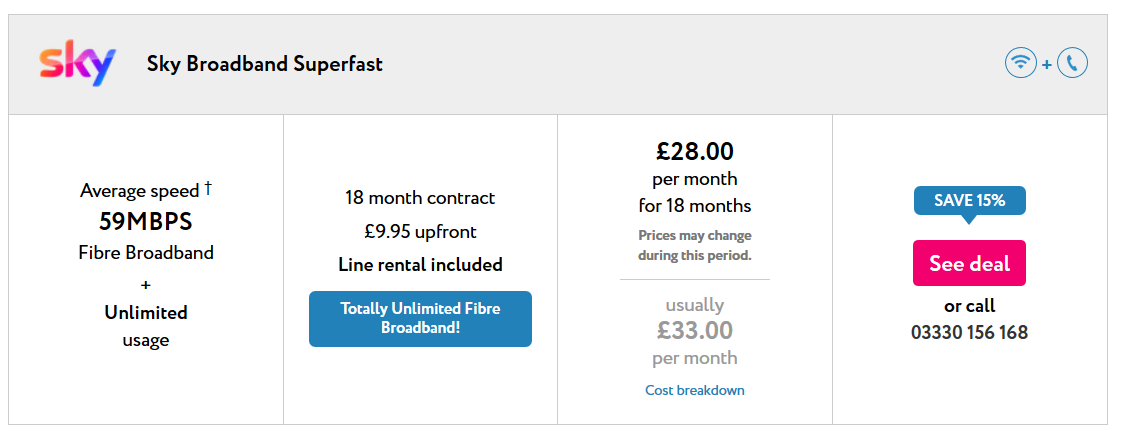The height and width of the screenshot is (440, 1146).
Task: Click the Prices may change notice
Action: point(694,246)
